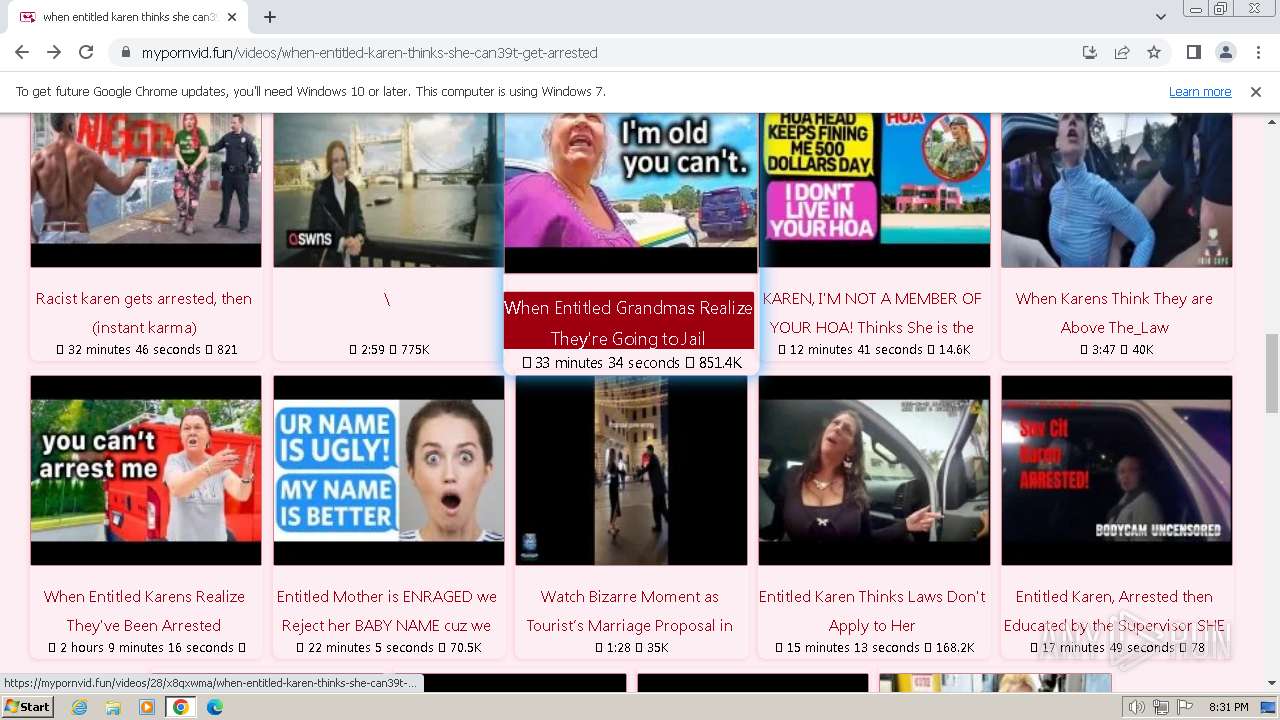Open the SWNS Tower Bridge thumbnail
This screenshot has width=1280, height=720.
389,190
